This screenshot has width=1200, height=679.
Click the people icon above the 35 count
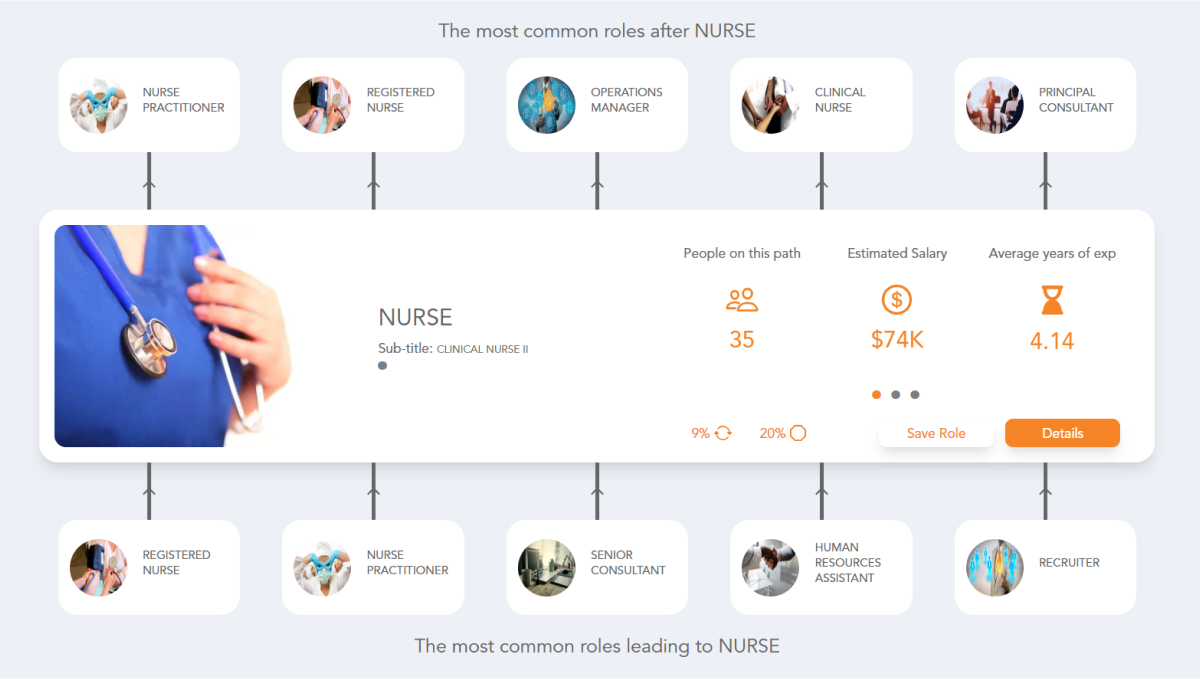(742, 299)
